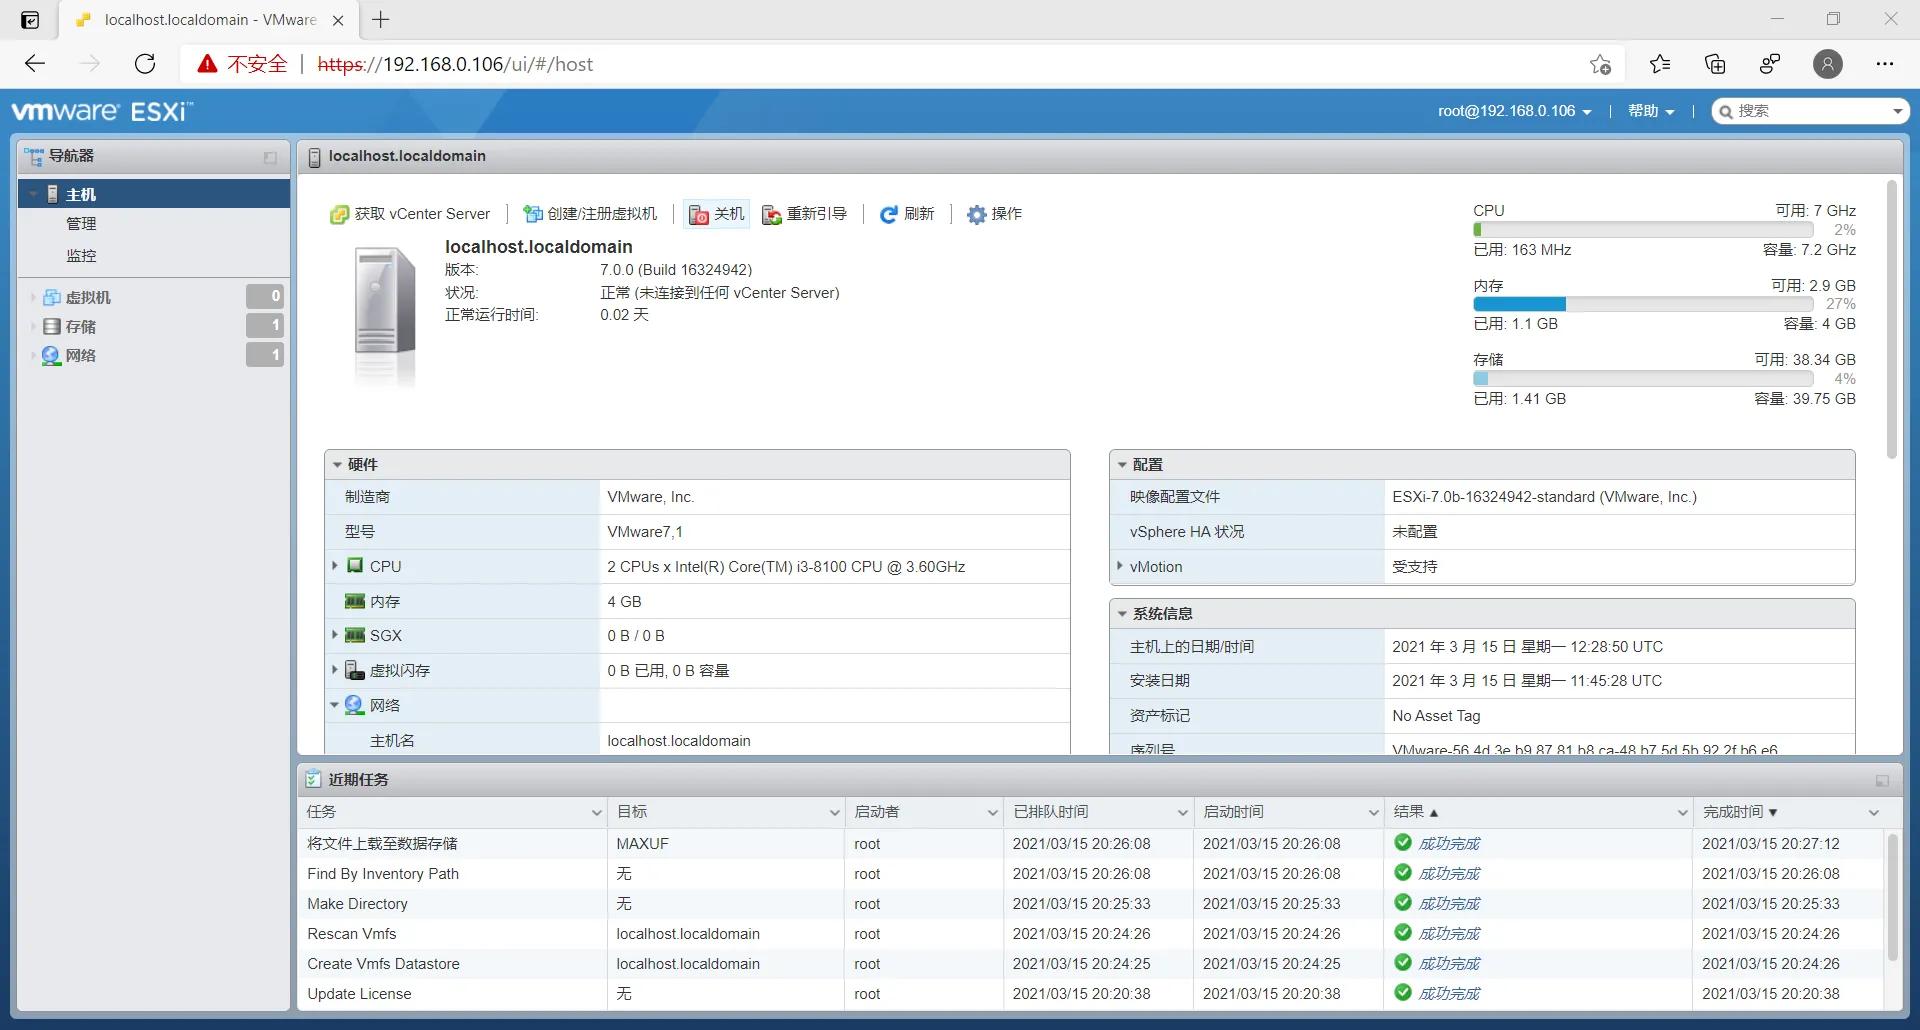Minimize the navigator panel icon
This screenshot has width=1920, height=1030.
click(270, 157)
